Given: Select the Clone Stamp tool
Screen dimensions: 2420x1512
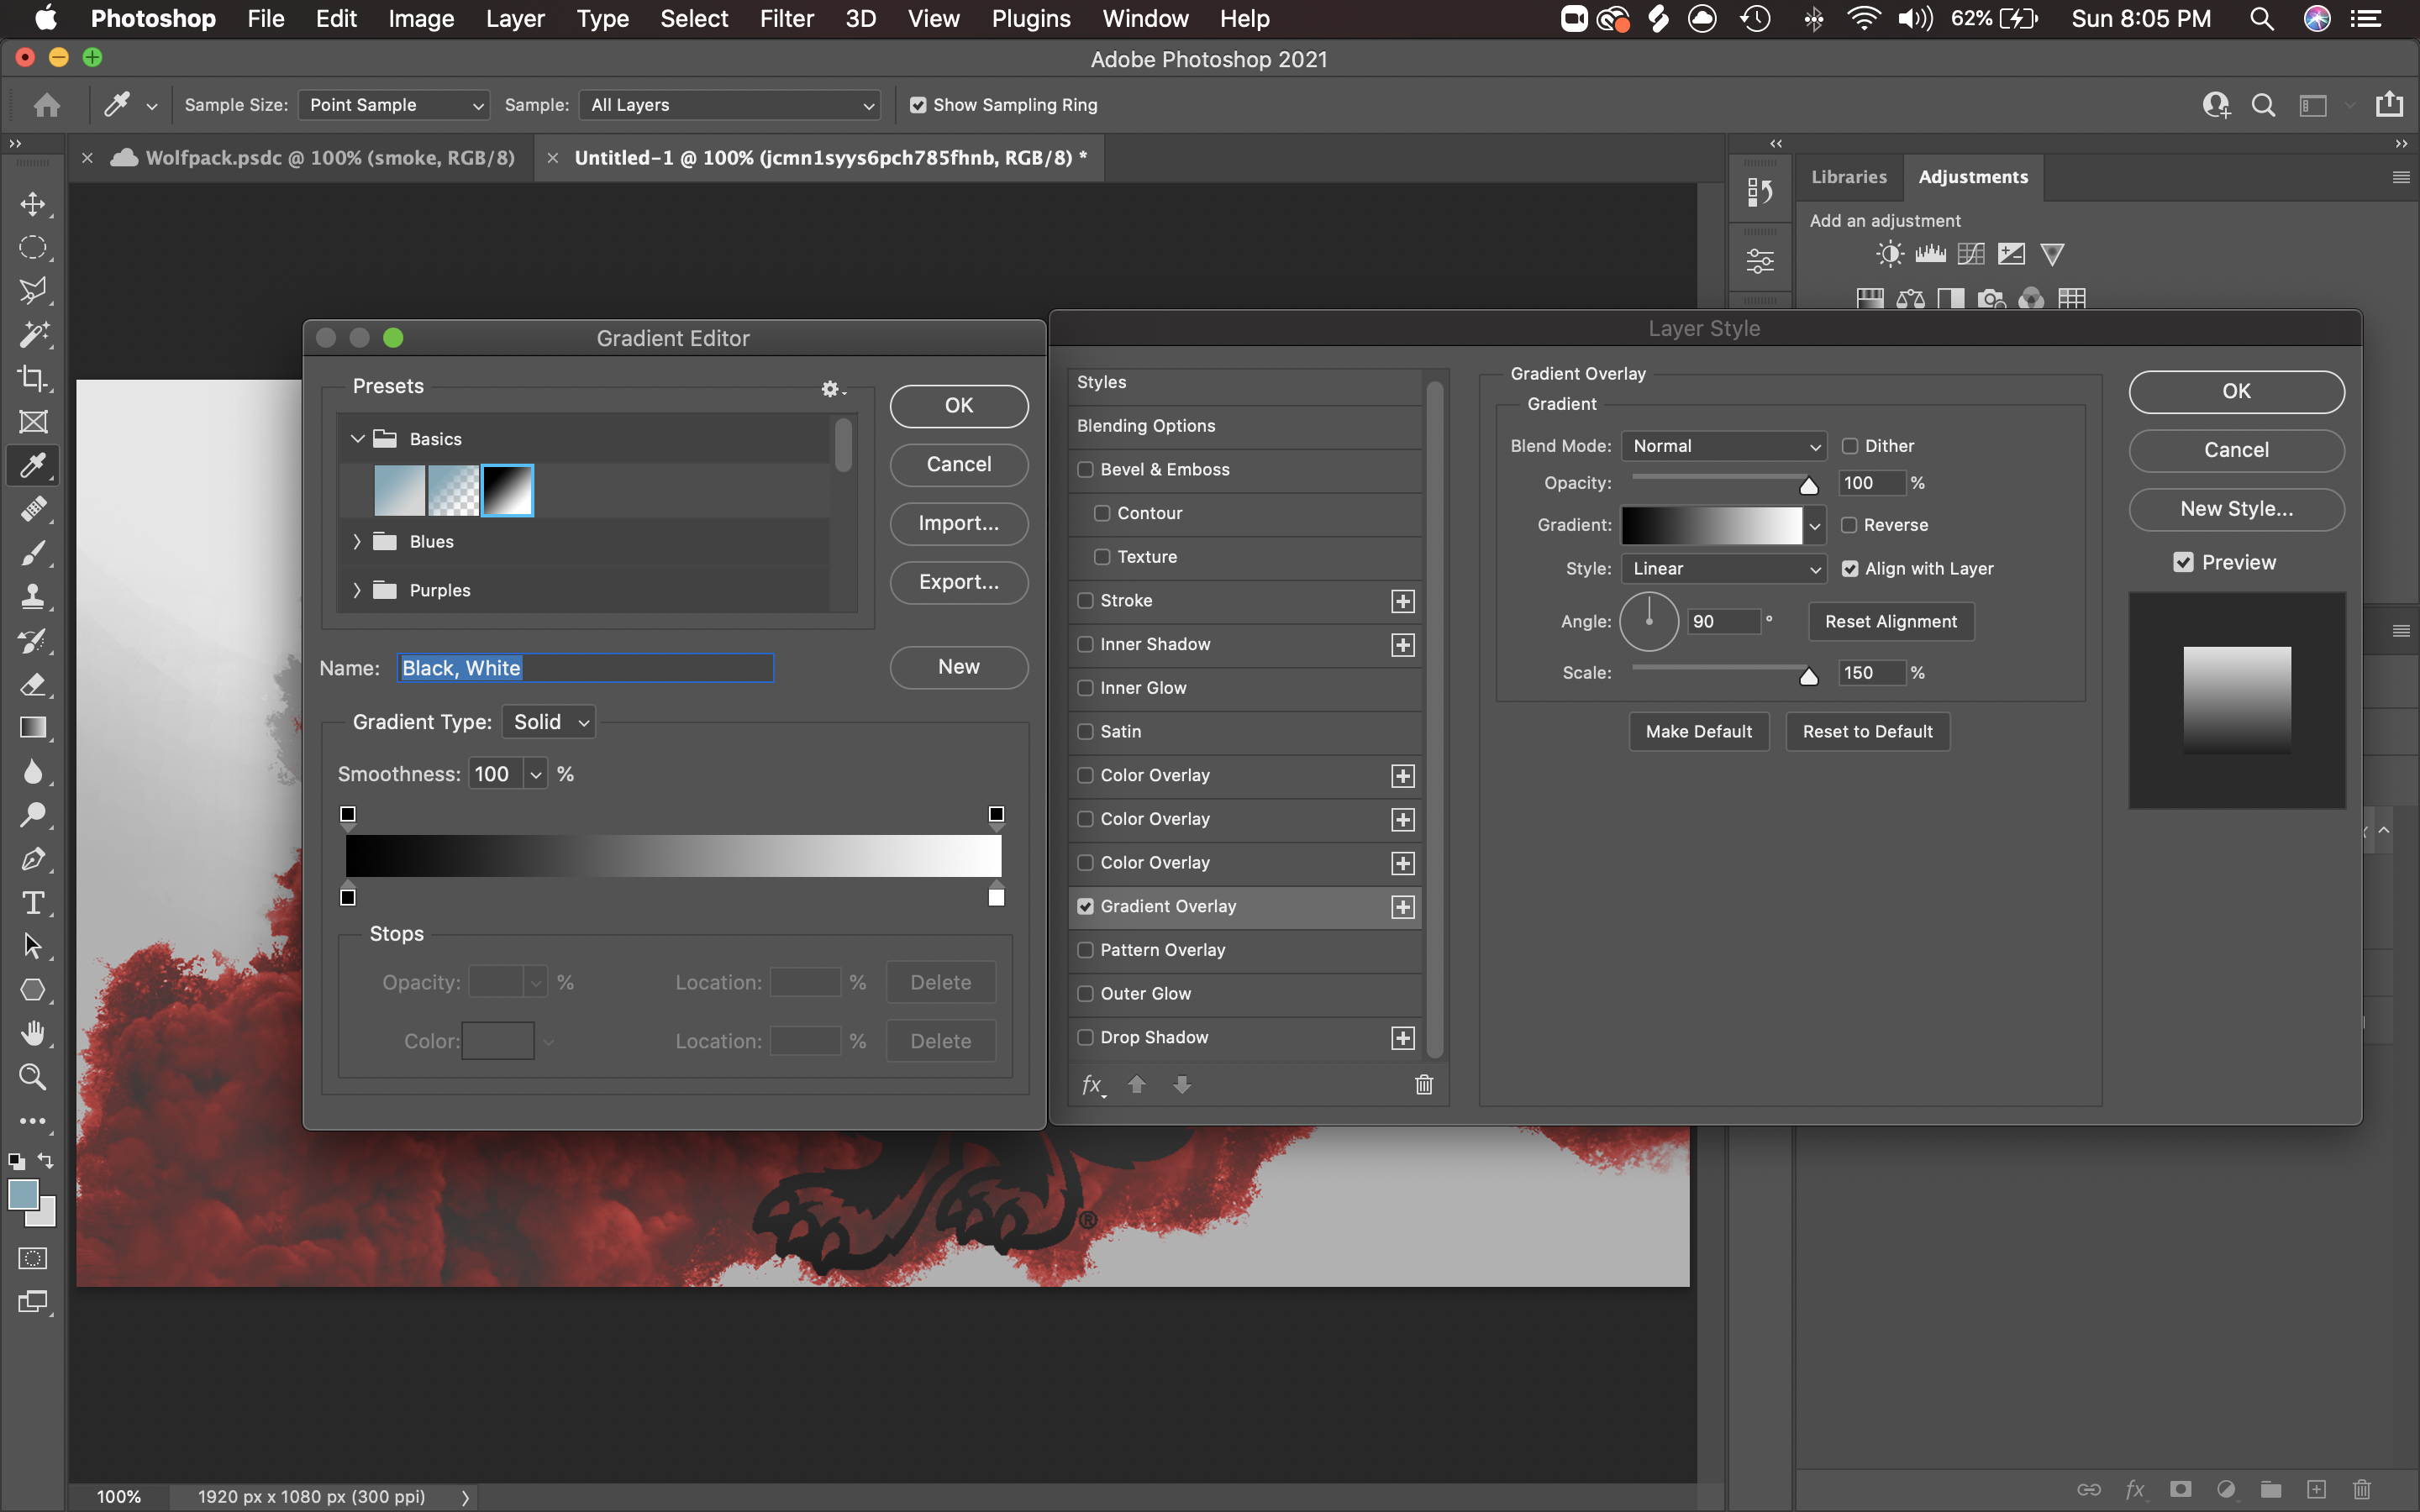Looking at the screenshot, I should [x=33, y=597].
